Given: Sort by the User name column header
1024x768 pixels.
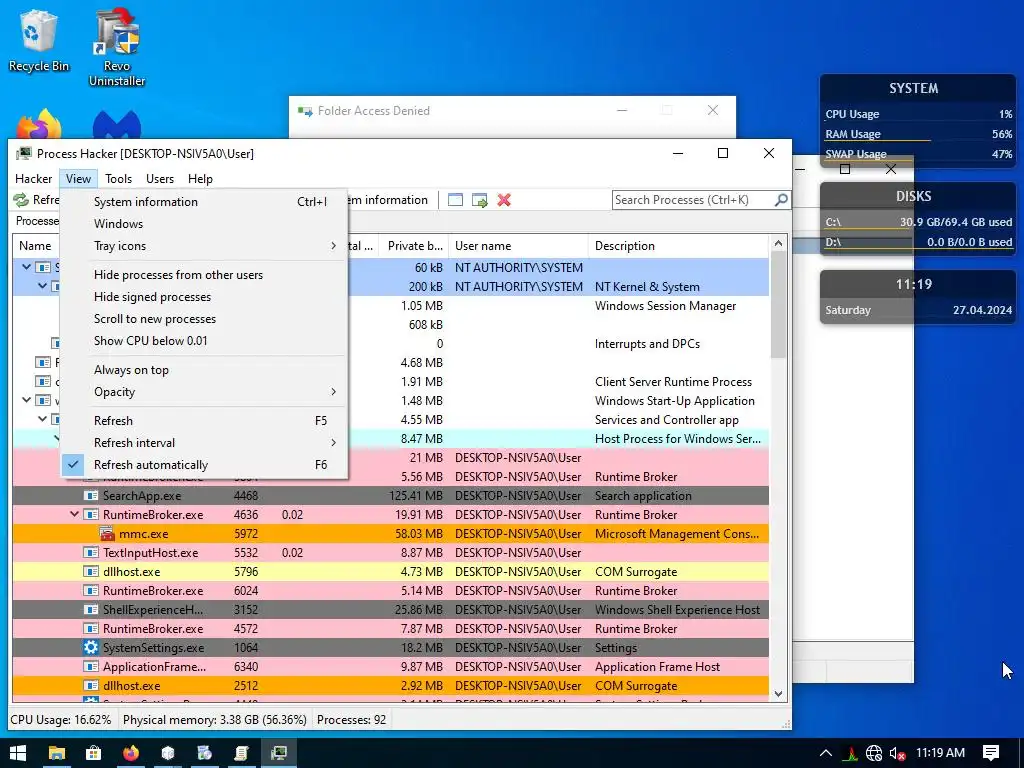Looking at the screenshot, I should 519,246.
